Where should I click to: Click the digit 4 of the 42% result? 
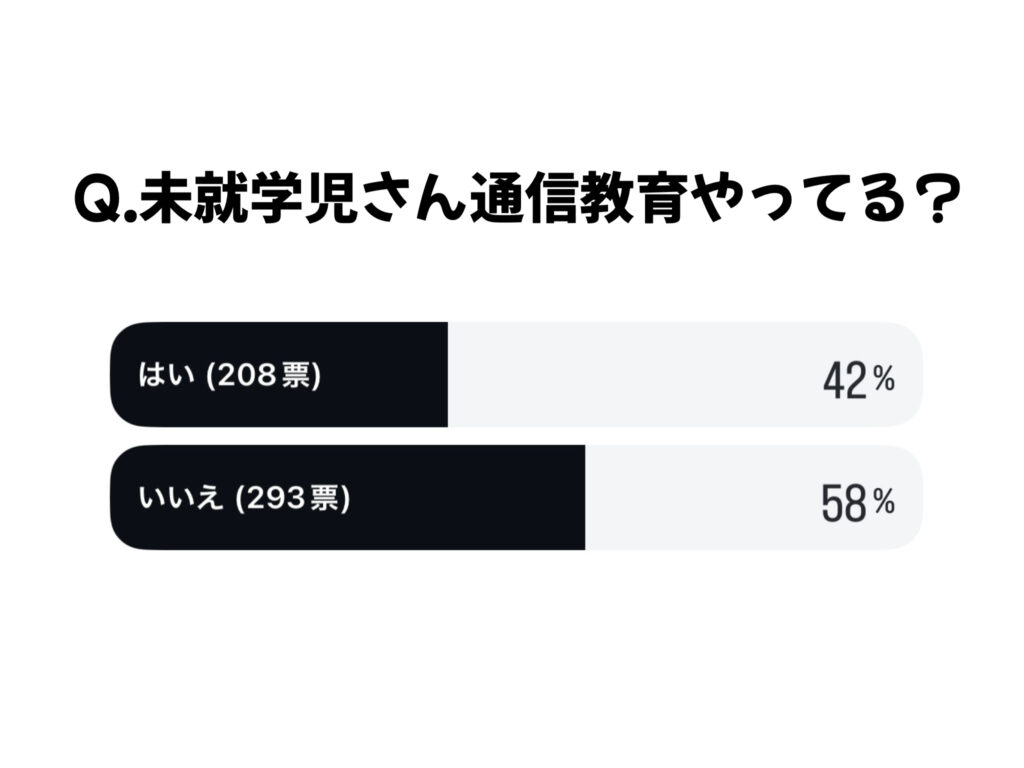[x=835, y=381]
